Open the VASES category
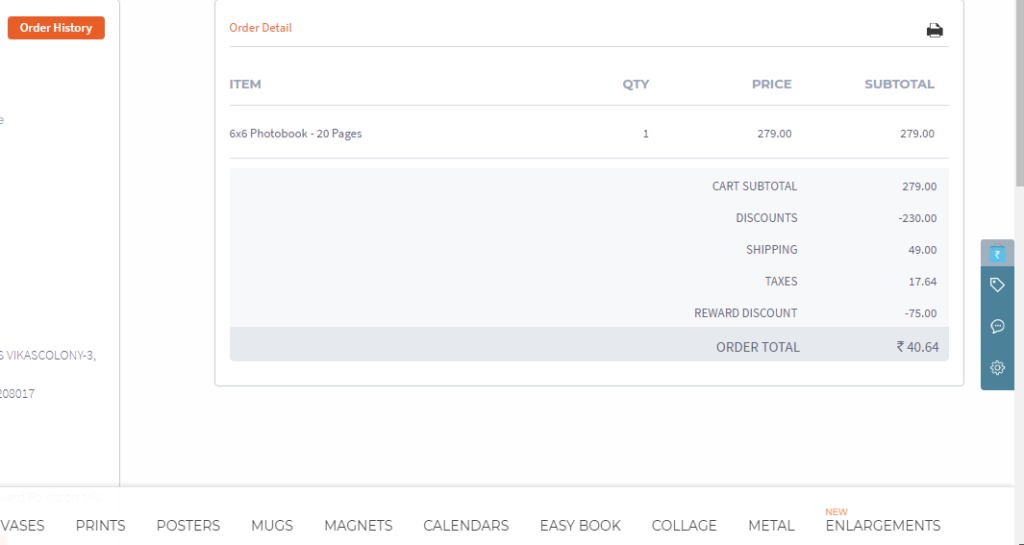Viewport: 1024px width, 545px height. 22,525
